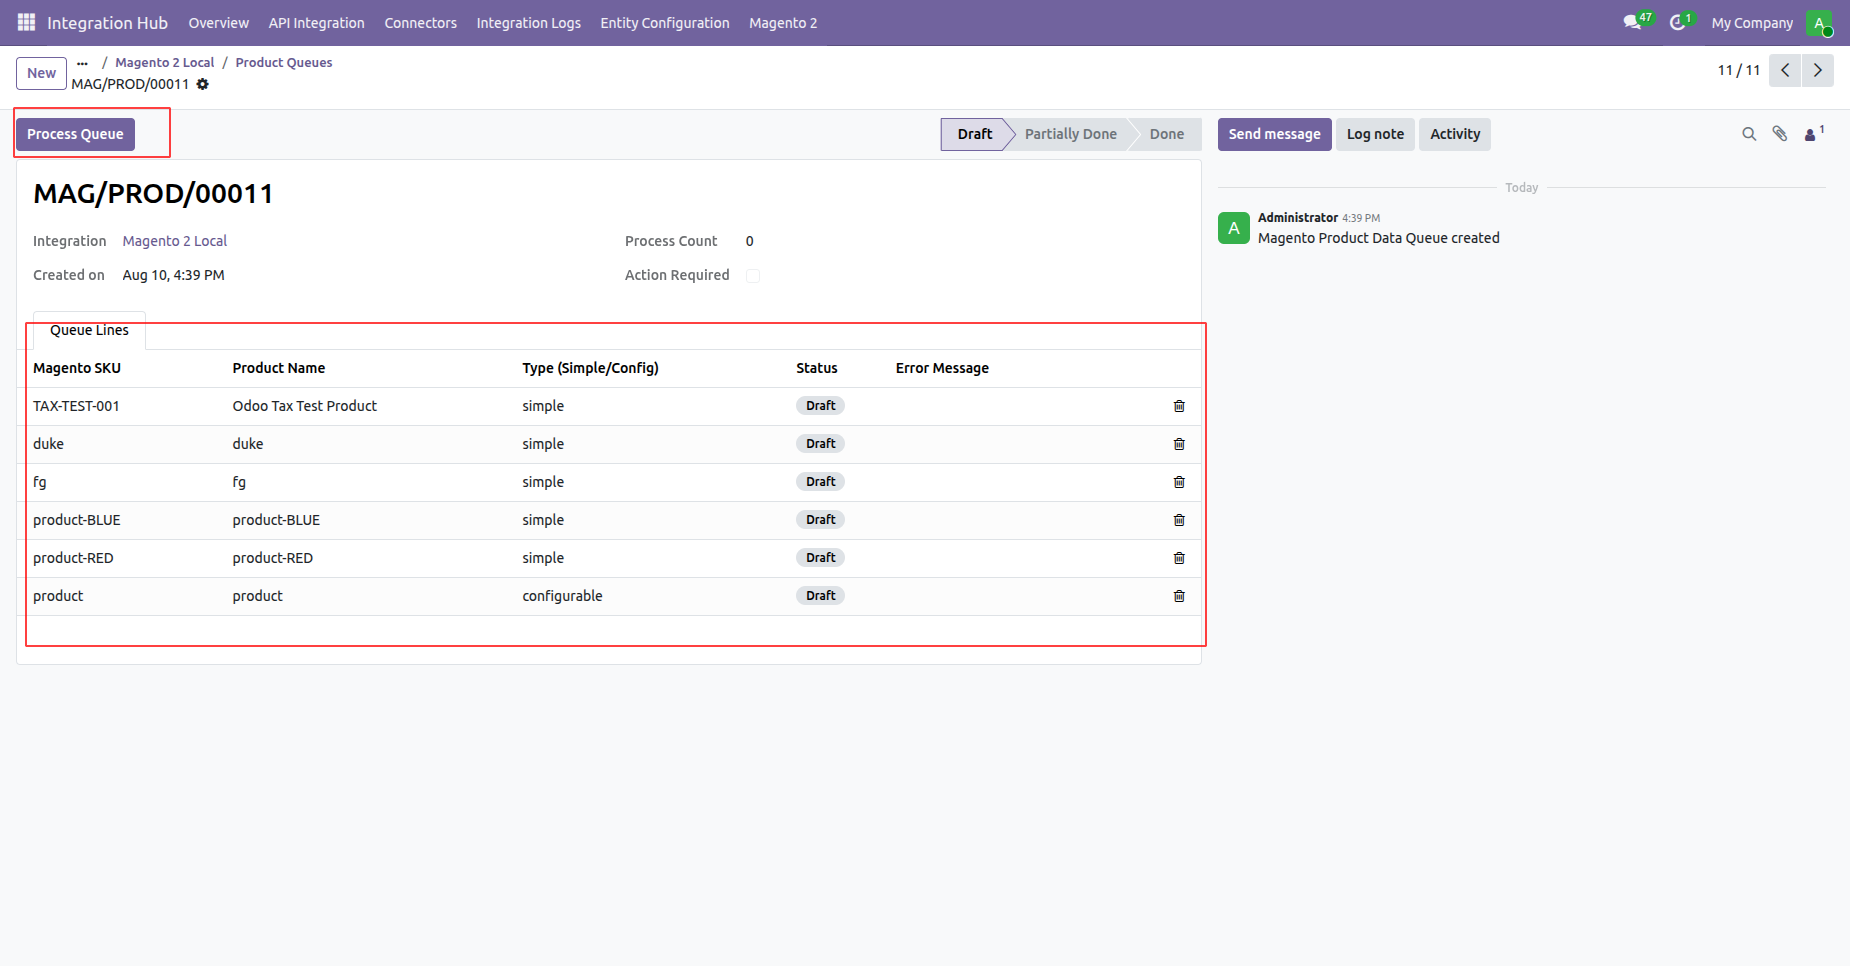
Task: Delete the fg queue line
Action: point(1179,482)
